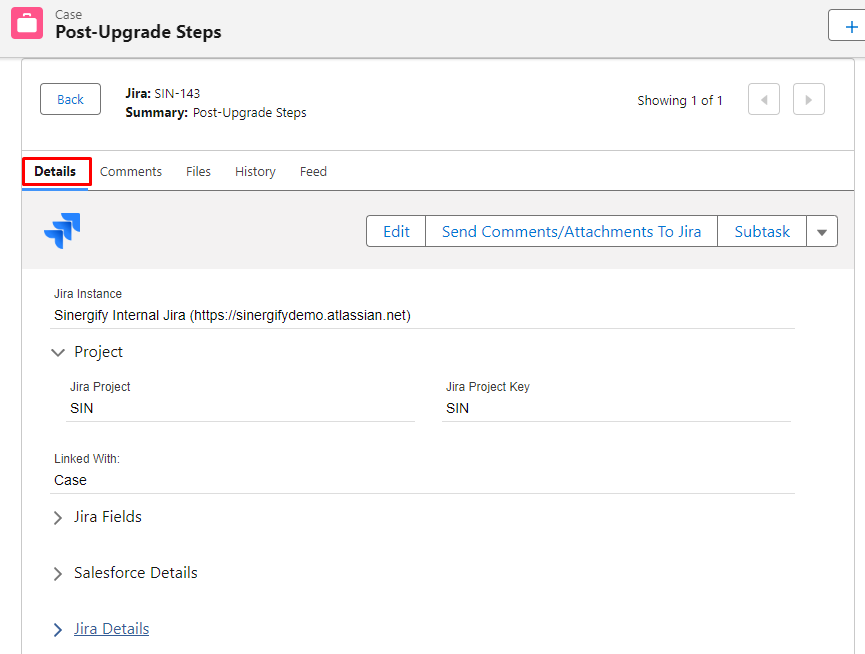865x654 pixels.
Task: Open dropdown arrow next to Subtask
Action: 821,232
